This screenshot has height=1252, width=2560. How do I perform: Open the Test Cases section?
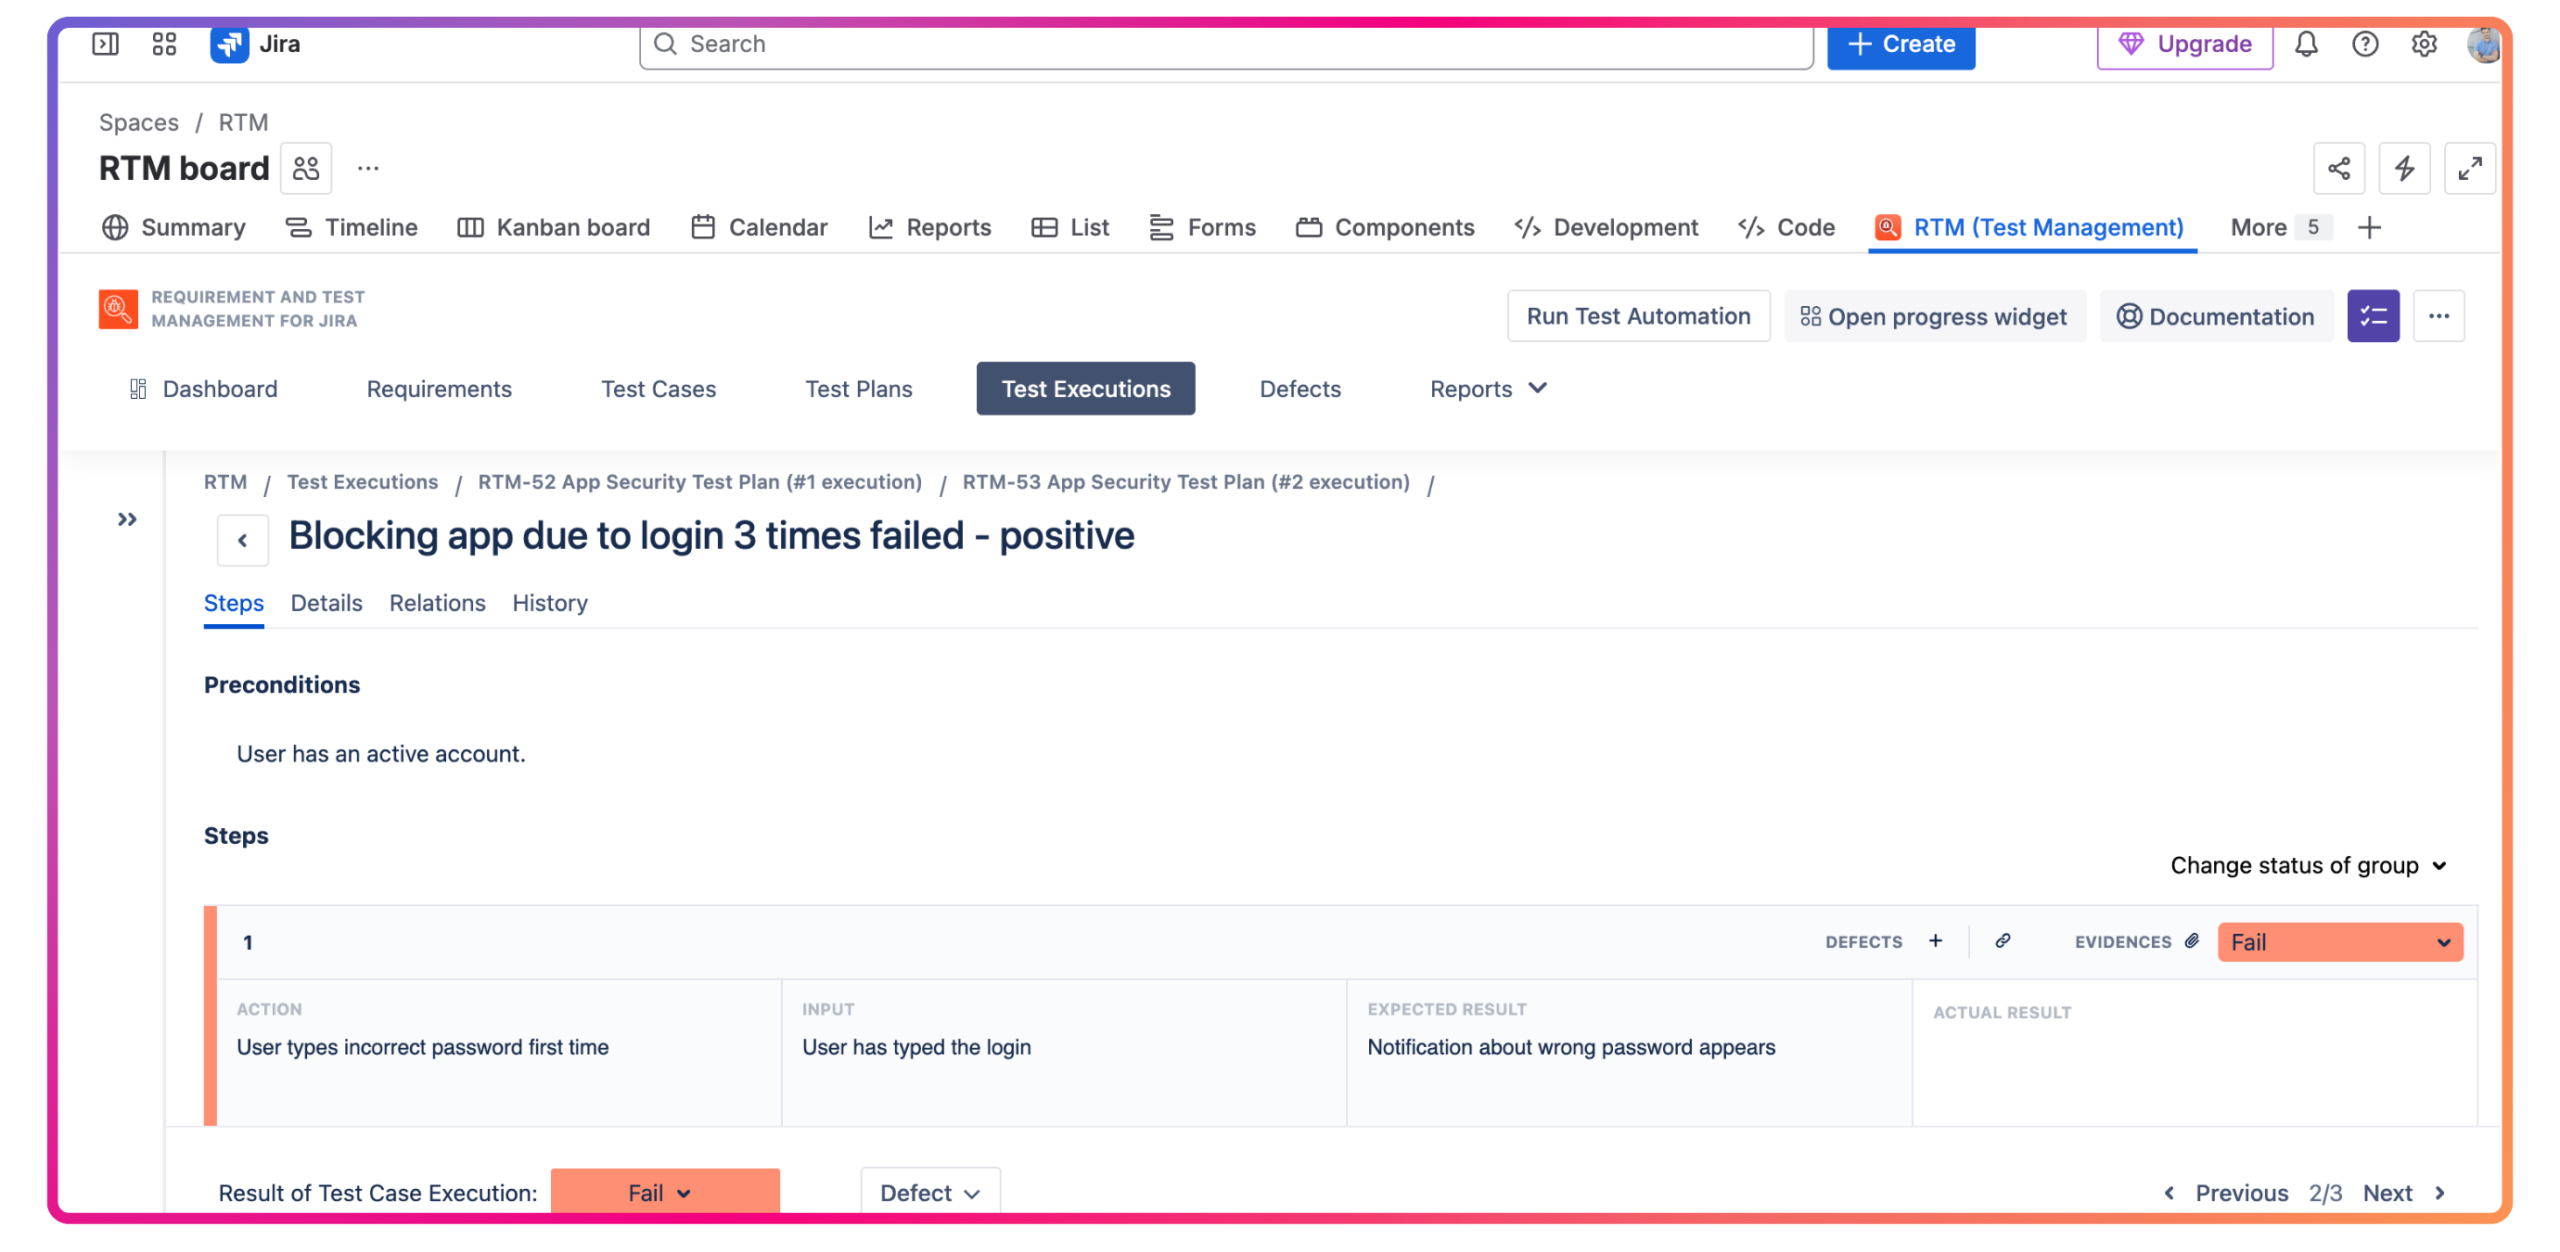pos(658,389)
